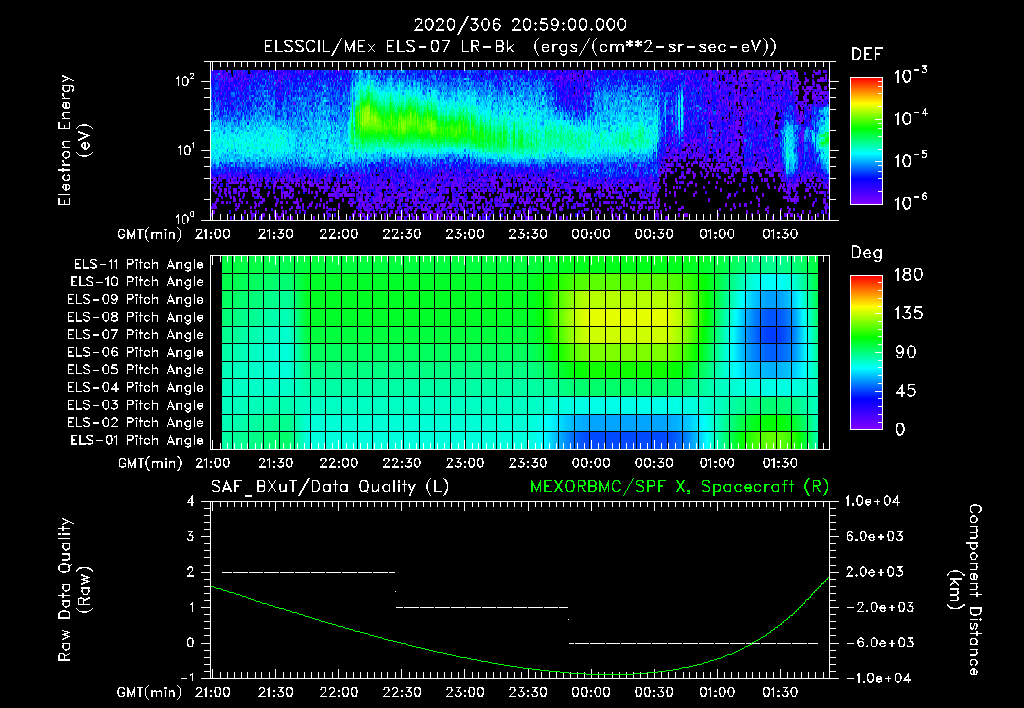Screen dimensions: 1024x708
Task: Click the "ELS-10 Pitch Angle" row label
Action: 137,282
